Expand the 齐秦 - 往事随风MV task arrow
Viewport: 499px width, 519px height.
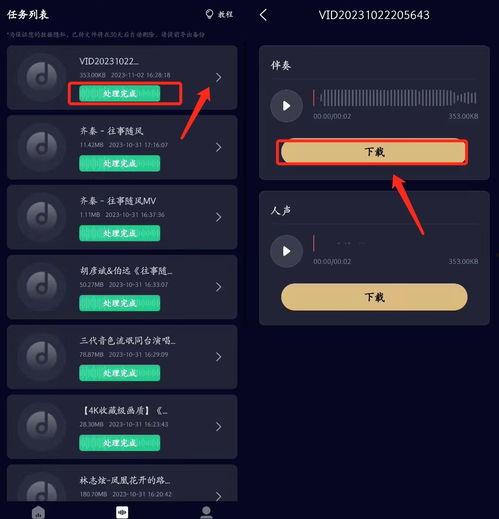coord(219,217)
